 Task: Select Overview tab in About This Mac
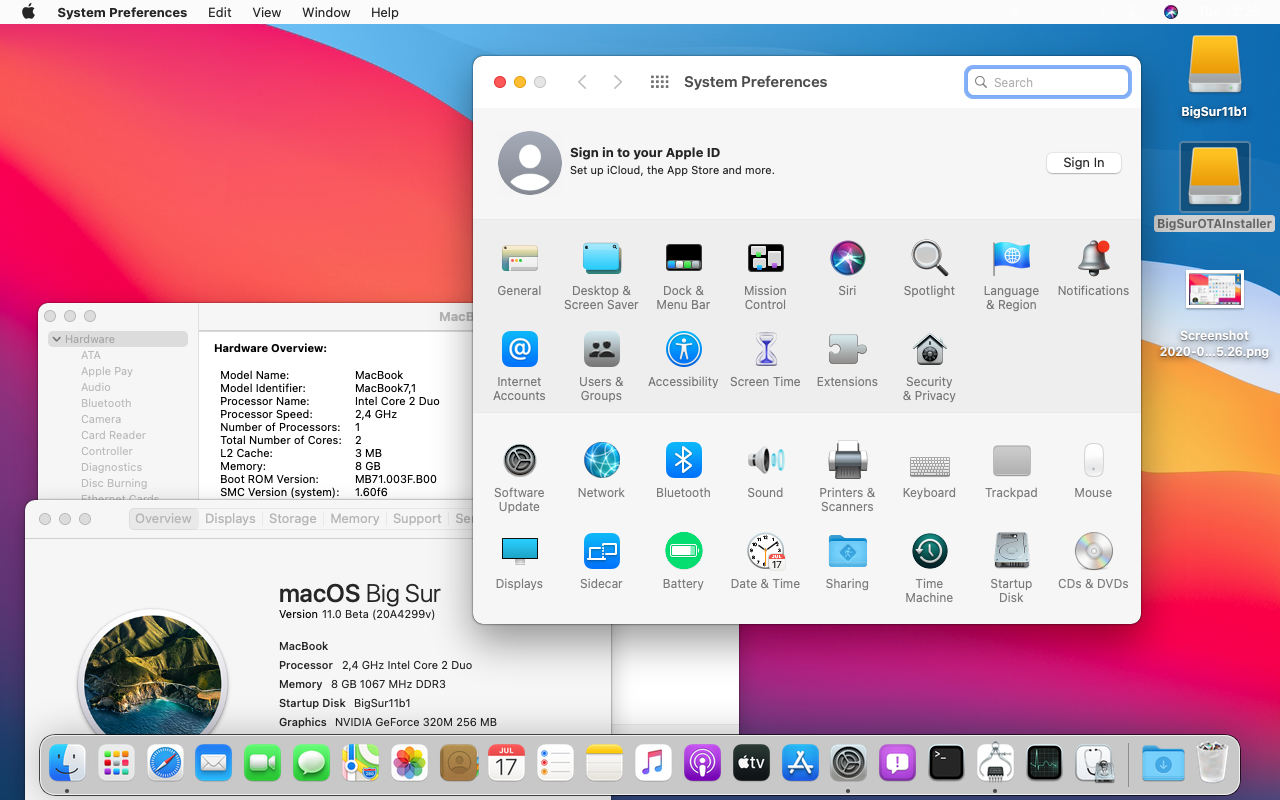pyautogui.click(x=163, y=519)
